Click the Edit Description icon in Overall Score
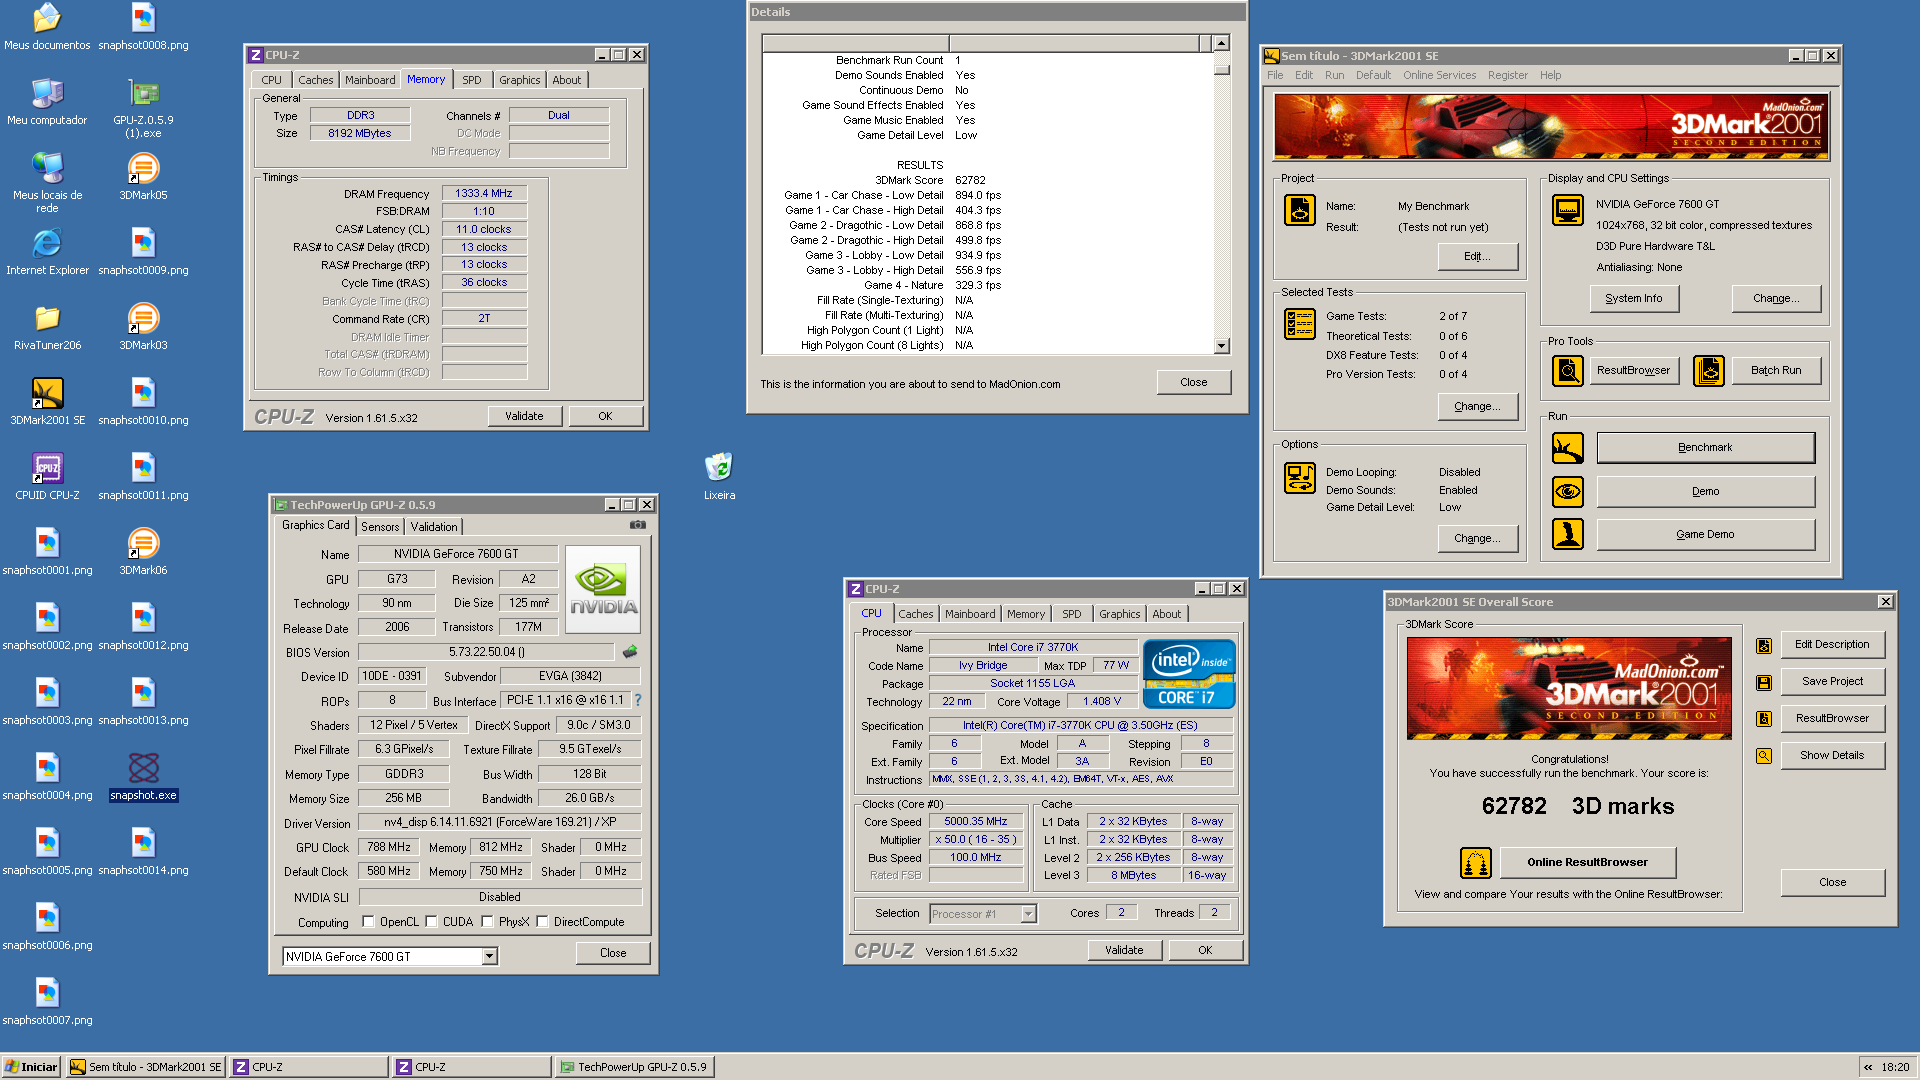 click(x=1763, y=646)
